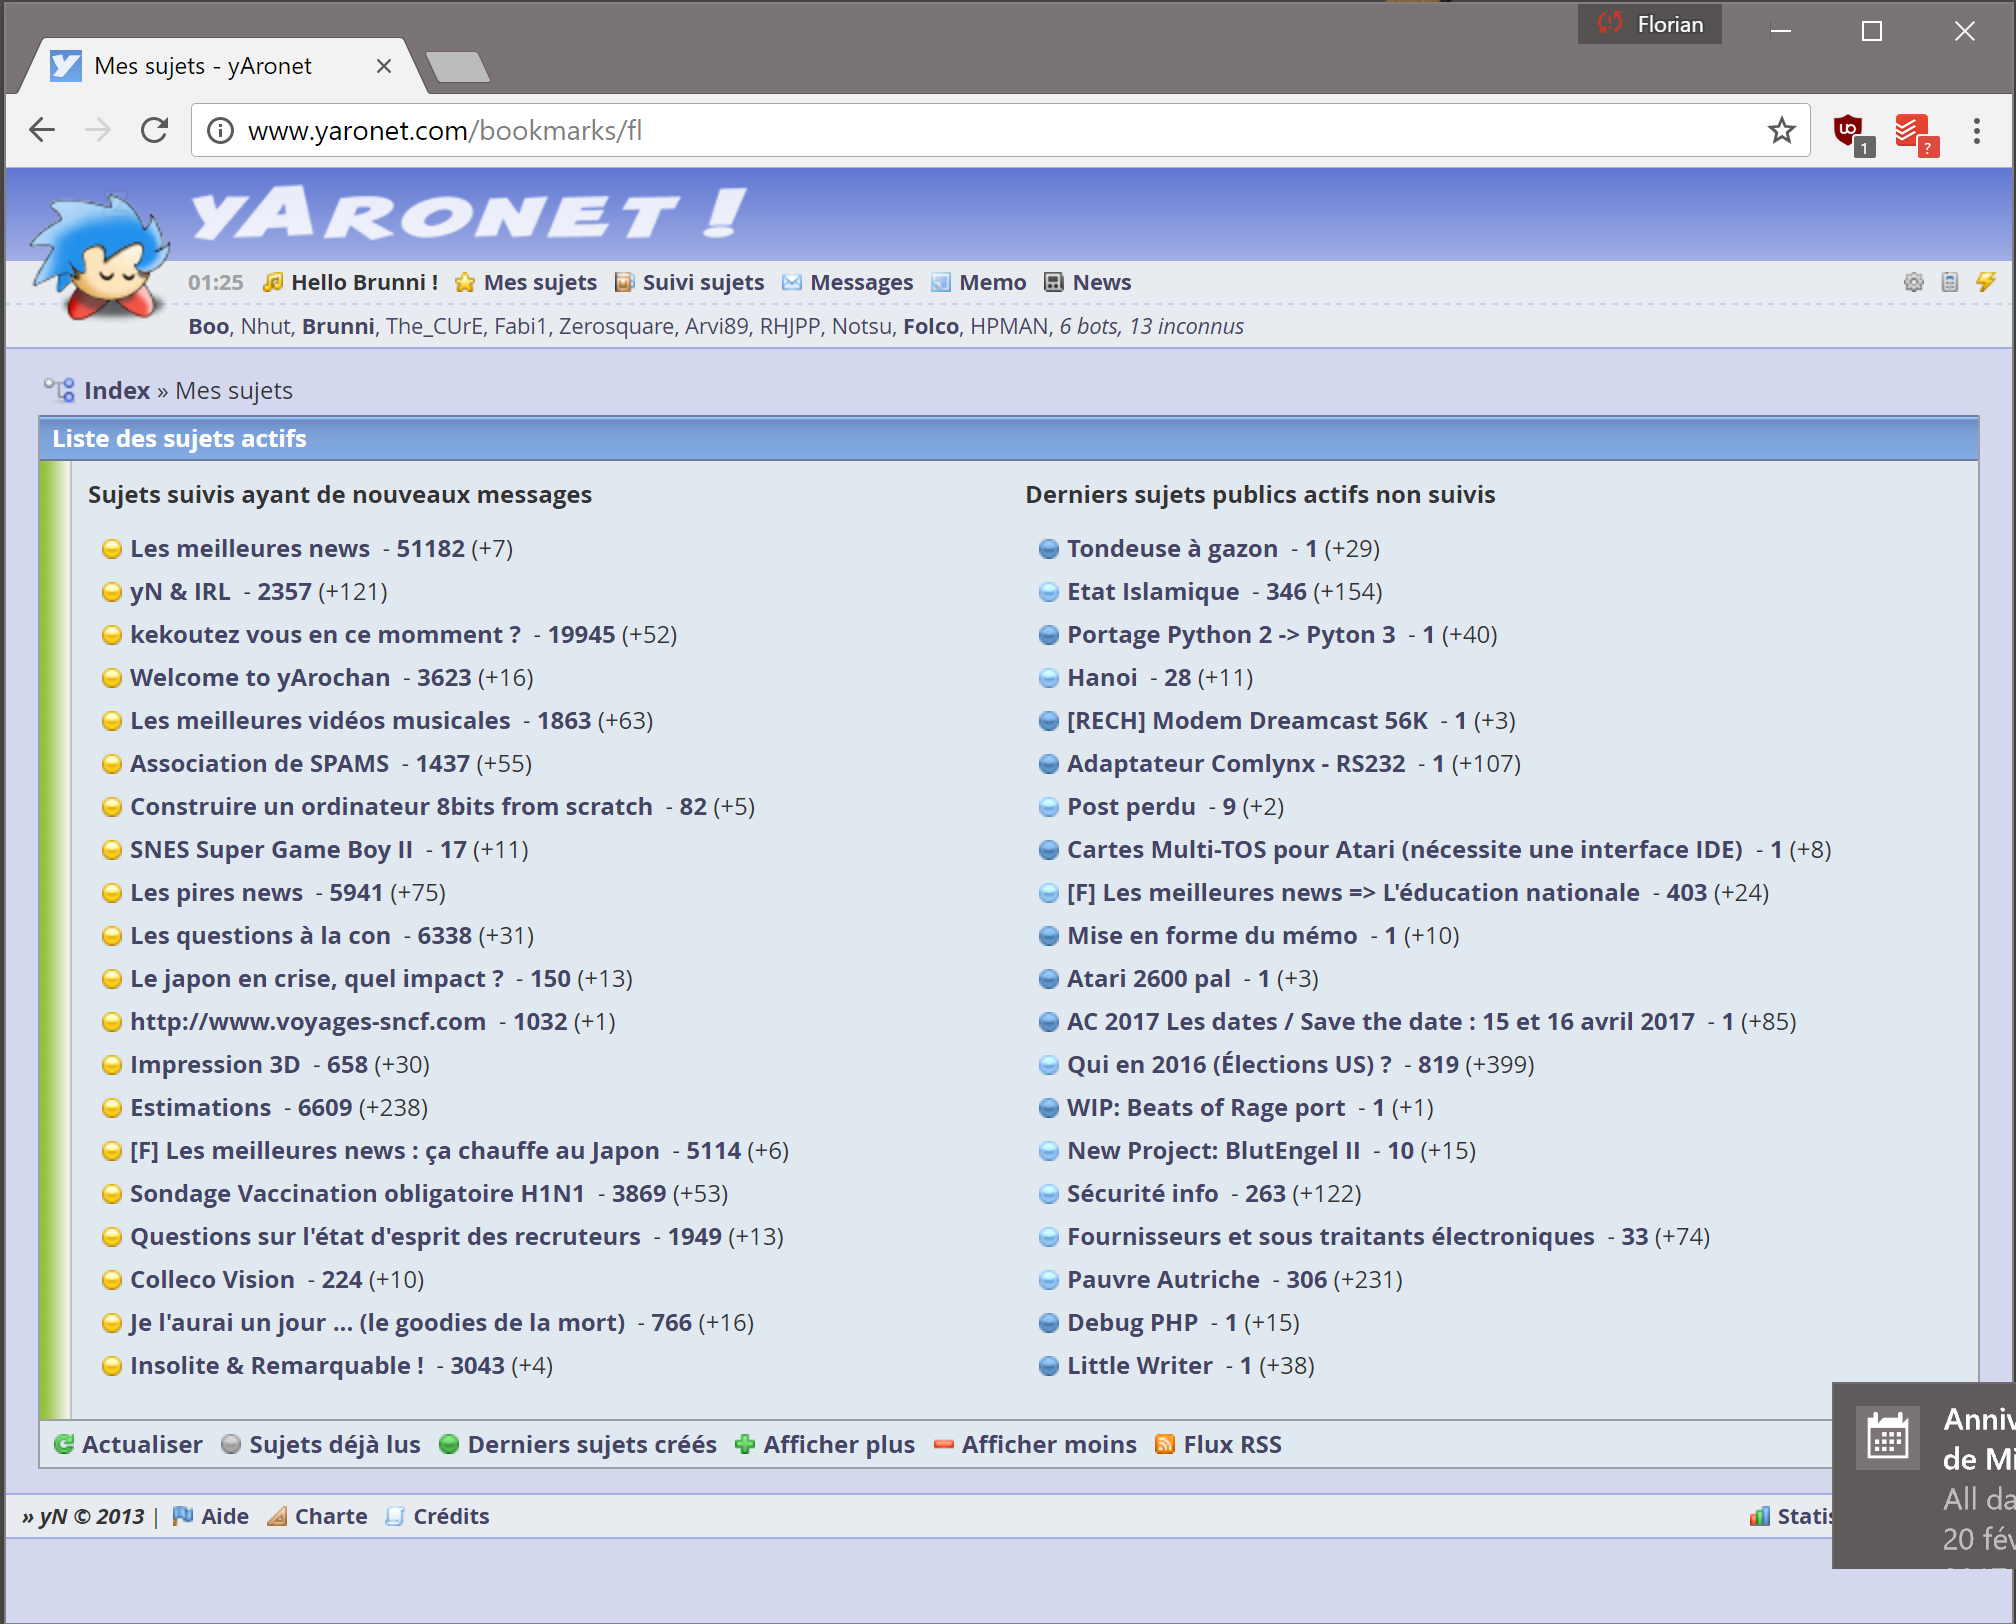The width and height of the screenshot is (2016, 1624).
Task: Click Afficher moins to show fewer topics
Action: click(1048, 1445)
